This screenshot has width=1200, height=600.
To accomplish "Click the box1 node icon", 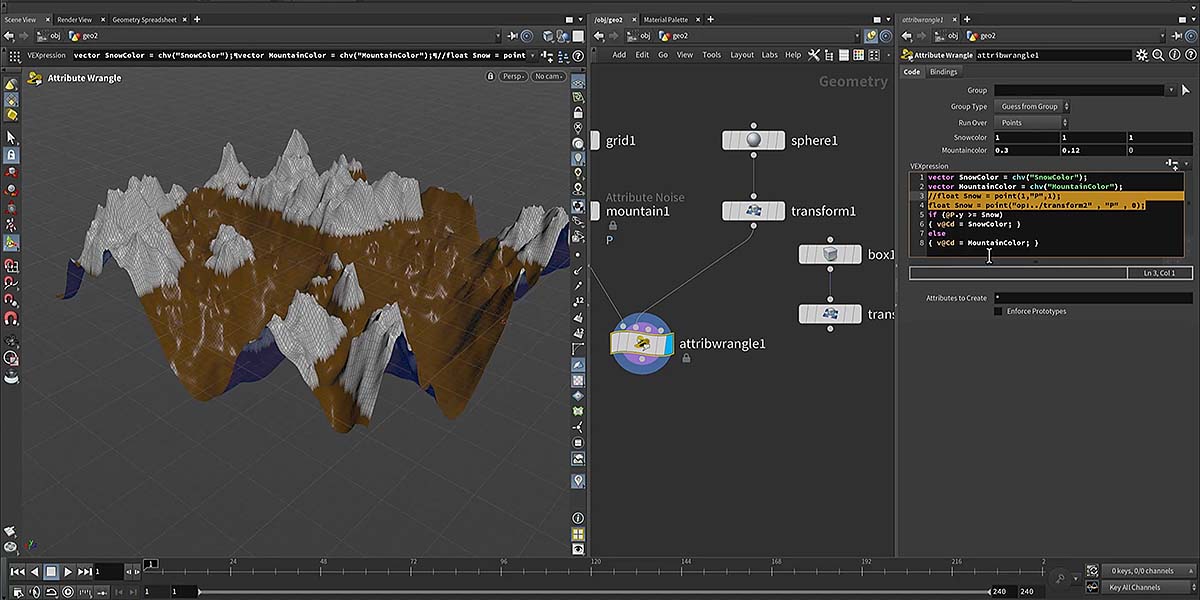I will coord(829,254).
